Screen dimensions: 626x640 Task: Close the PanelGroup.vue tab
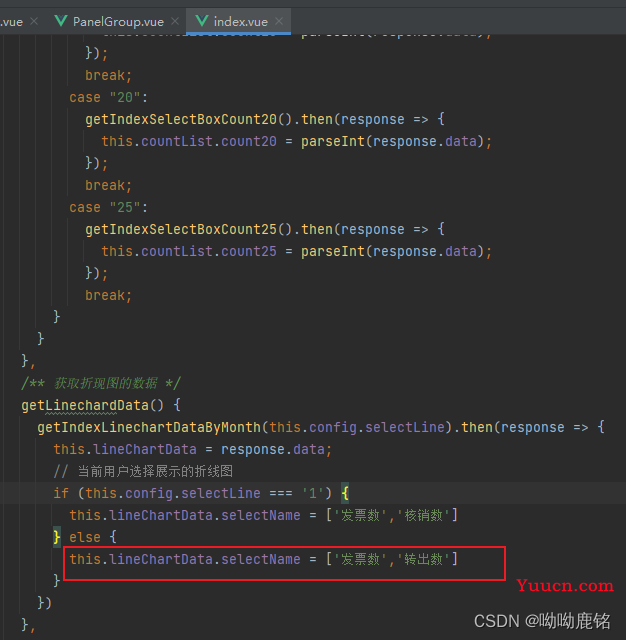pos(175,21)
